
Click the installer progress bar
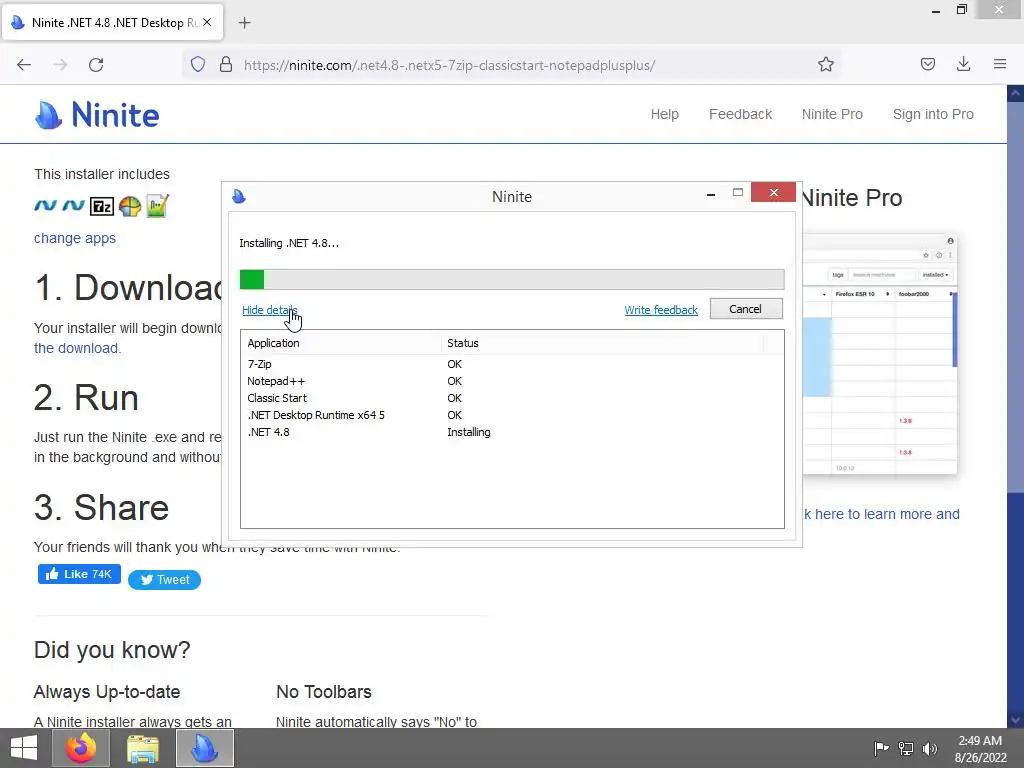click(x=512, y=280)
